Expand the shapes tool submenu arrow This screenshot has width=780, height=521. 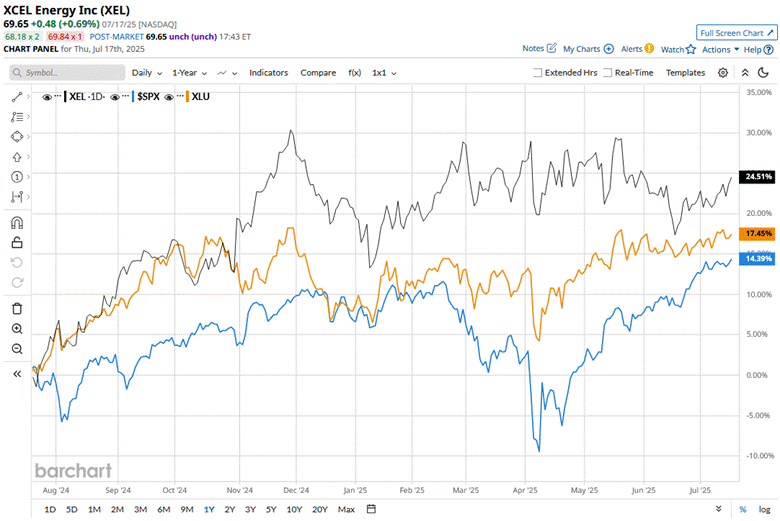pos(28,136)
